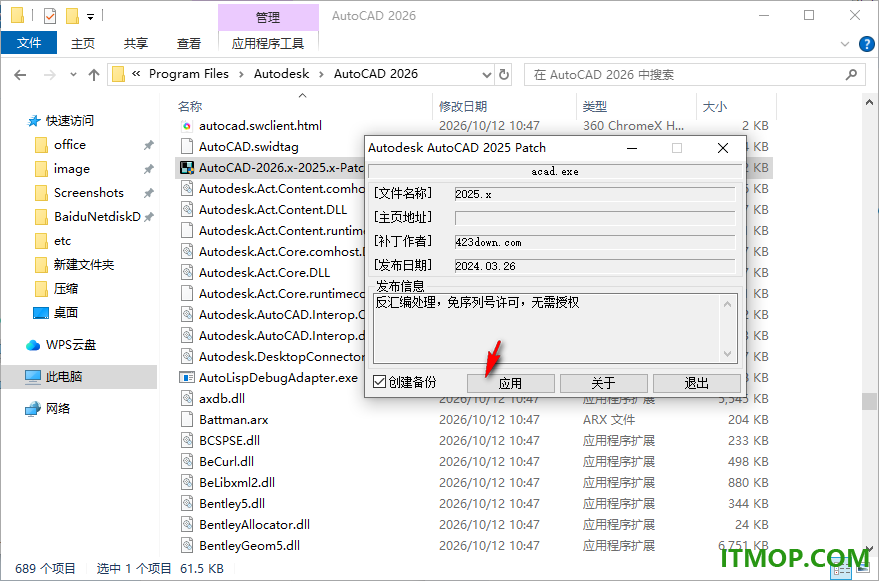This screenshot has height=581, width=879.
Task: Sort by 大小 column header
Action: (715, 107)
